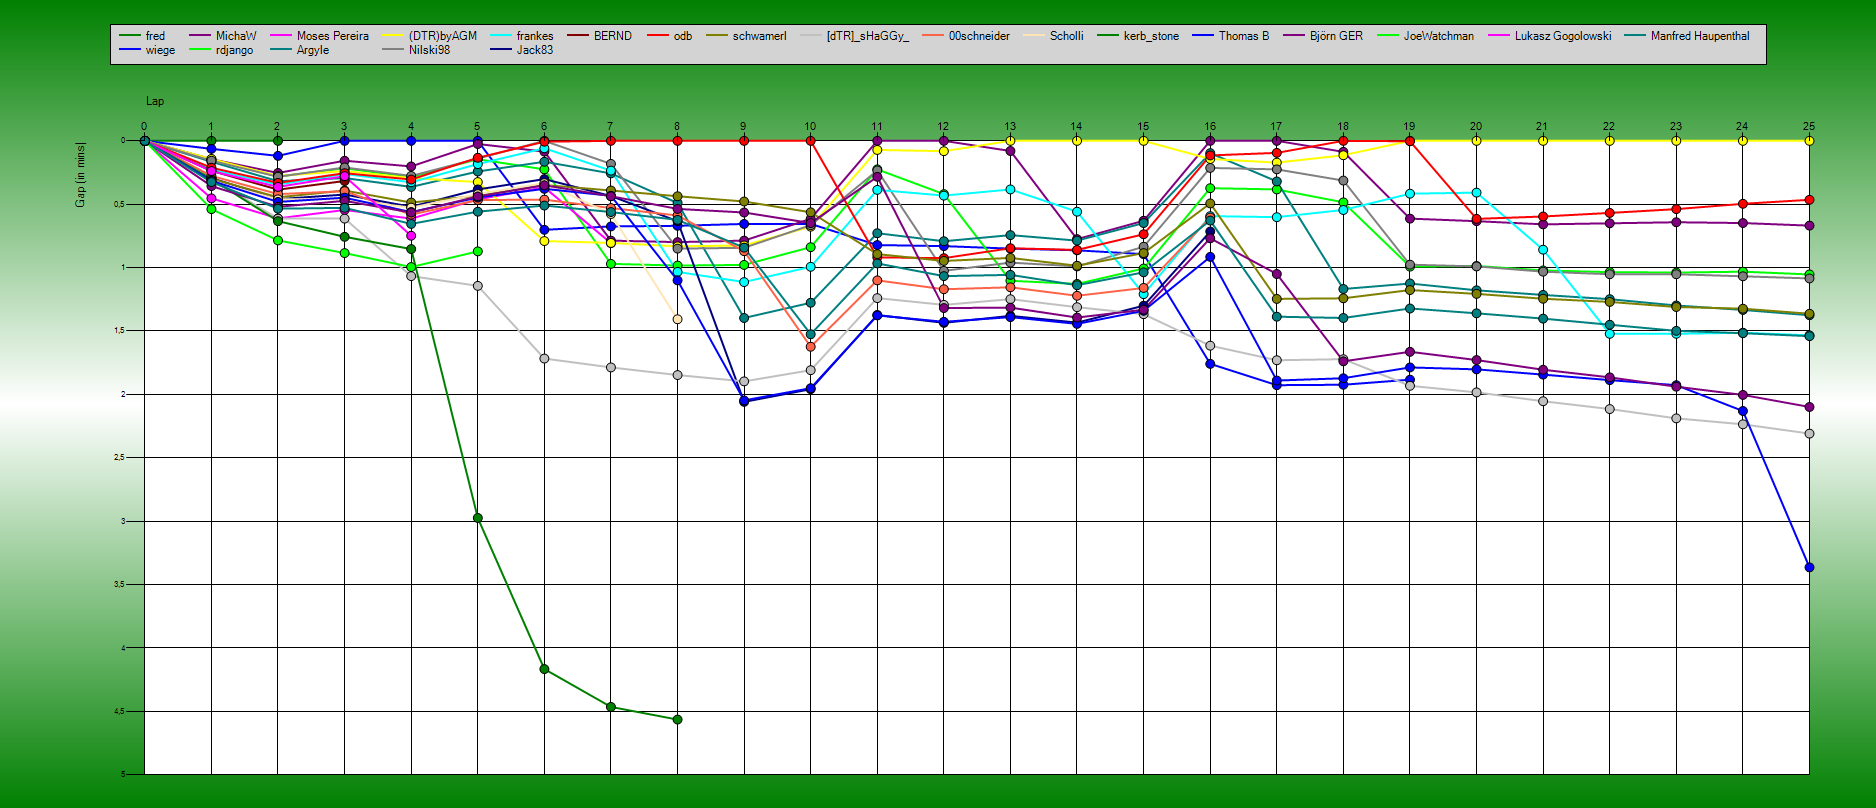Click the '4,5' gap axis label
This screenshot has width=1876, height=808.
[119, 711]
